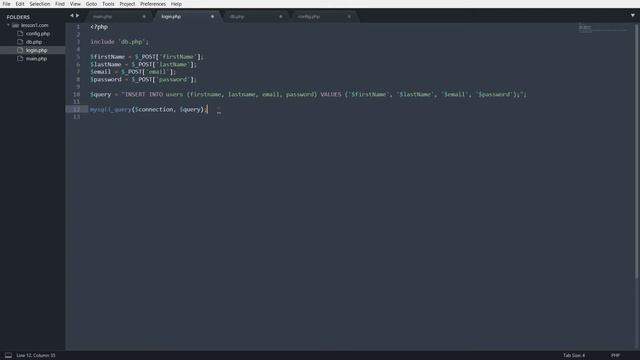Click INSERT INTO in the query string

point(144,94)
